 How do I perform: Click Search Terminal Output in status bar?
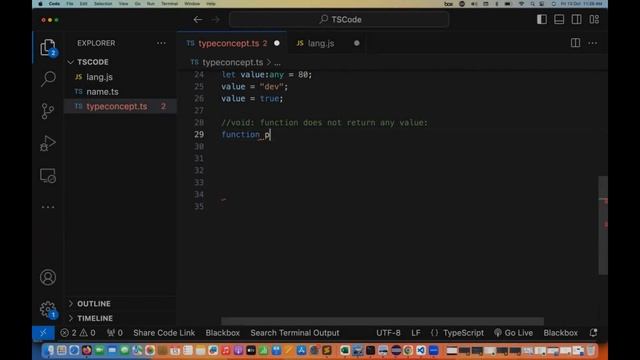coord(295,333)
